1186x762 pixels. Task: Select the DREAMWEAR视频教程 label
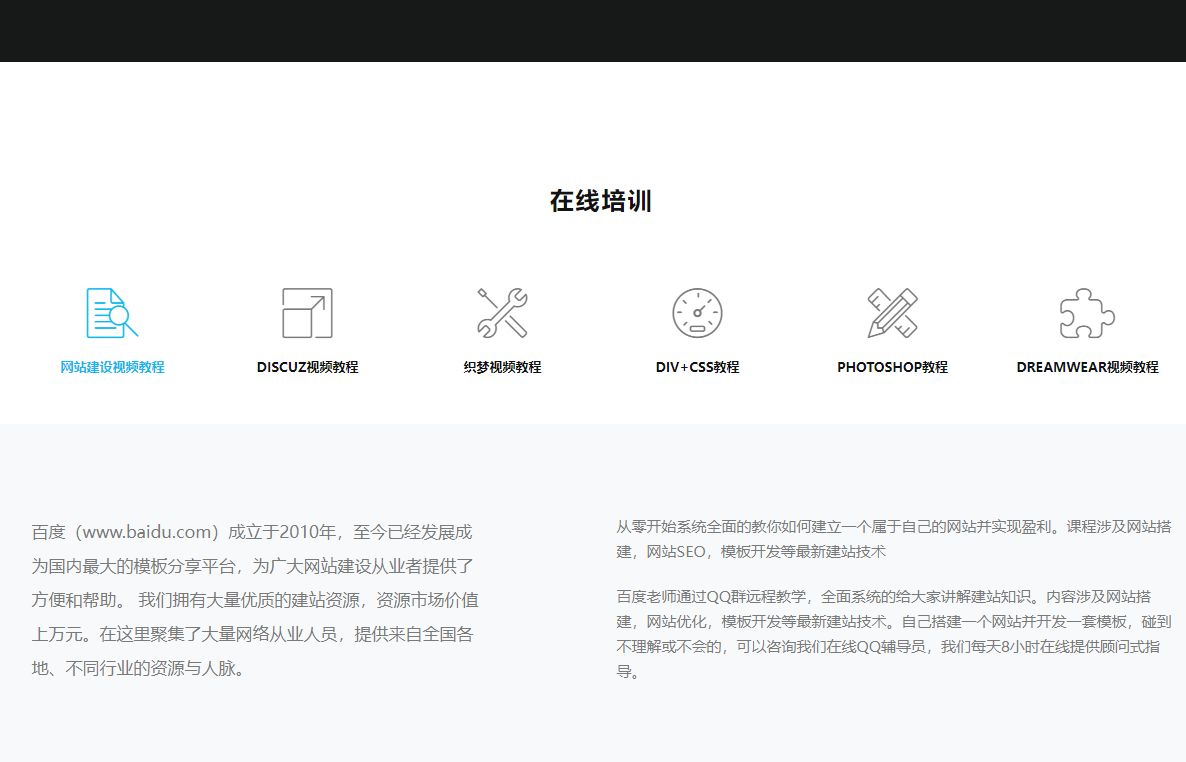pos(1087,367)
